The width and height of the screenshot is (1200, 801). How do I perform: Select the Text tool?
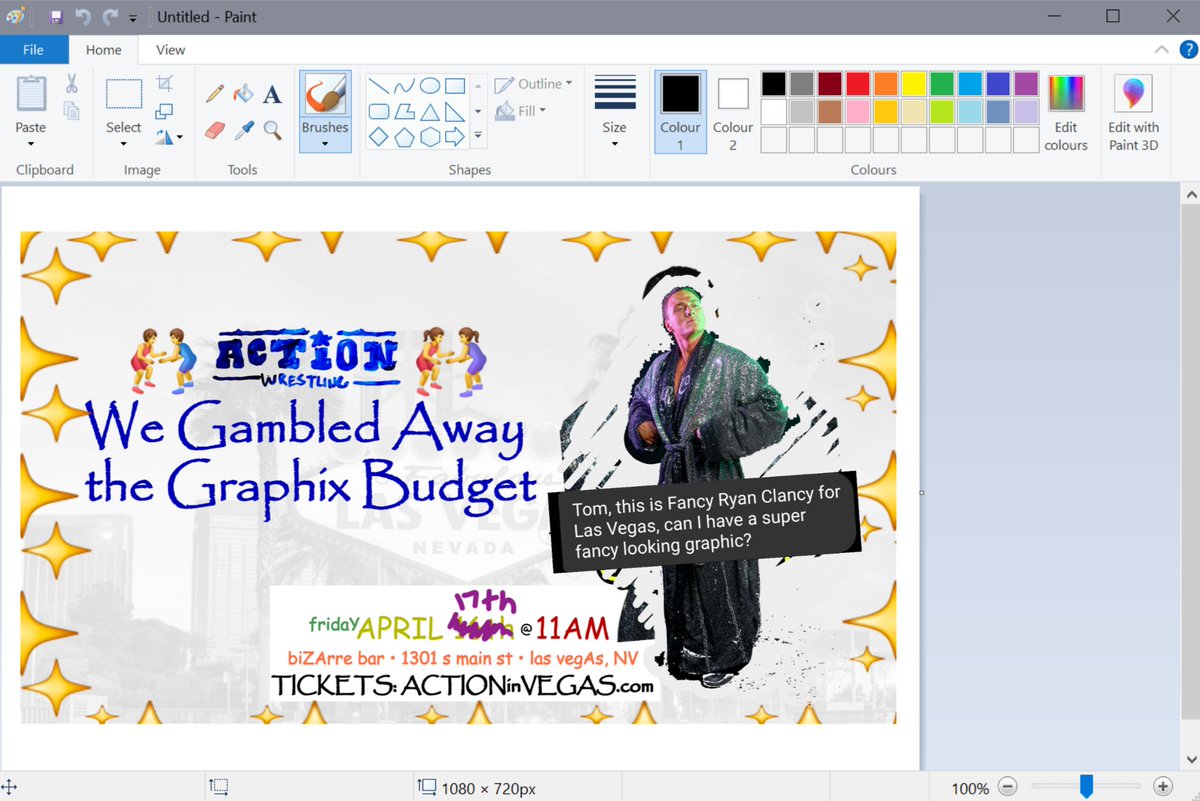coord(272,94)
